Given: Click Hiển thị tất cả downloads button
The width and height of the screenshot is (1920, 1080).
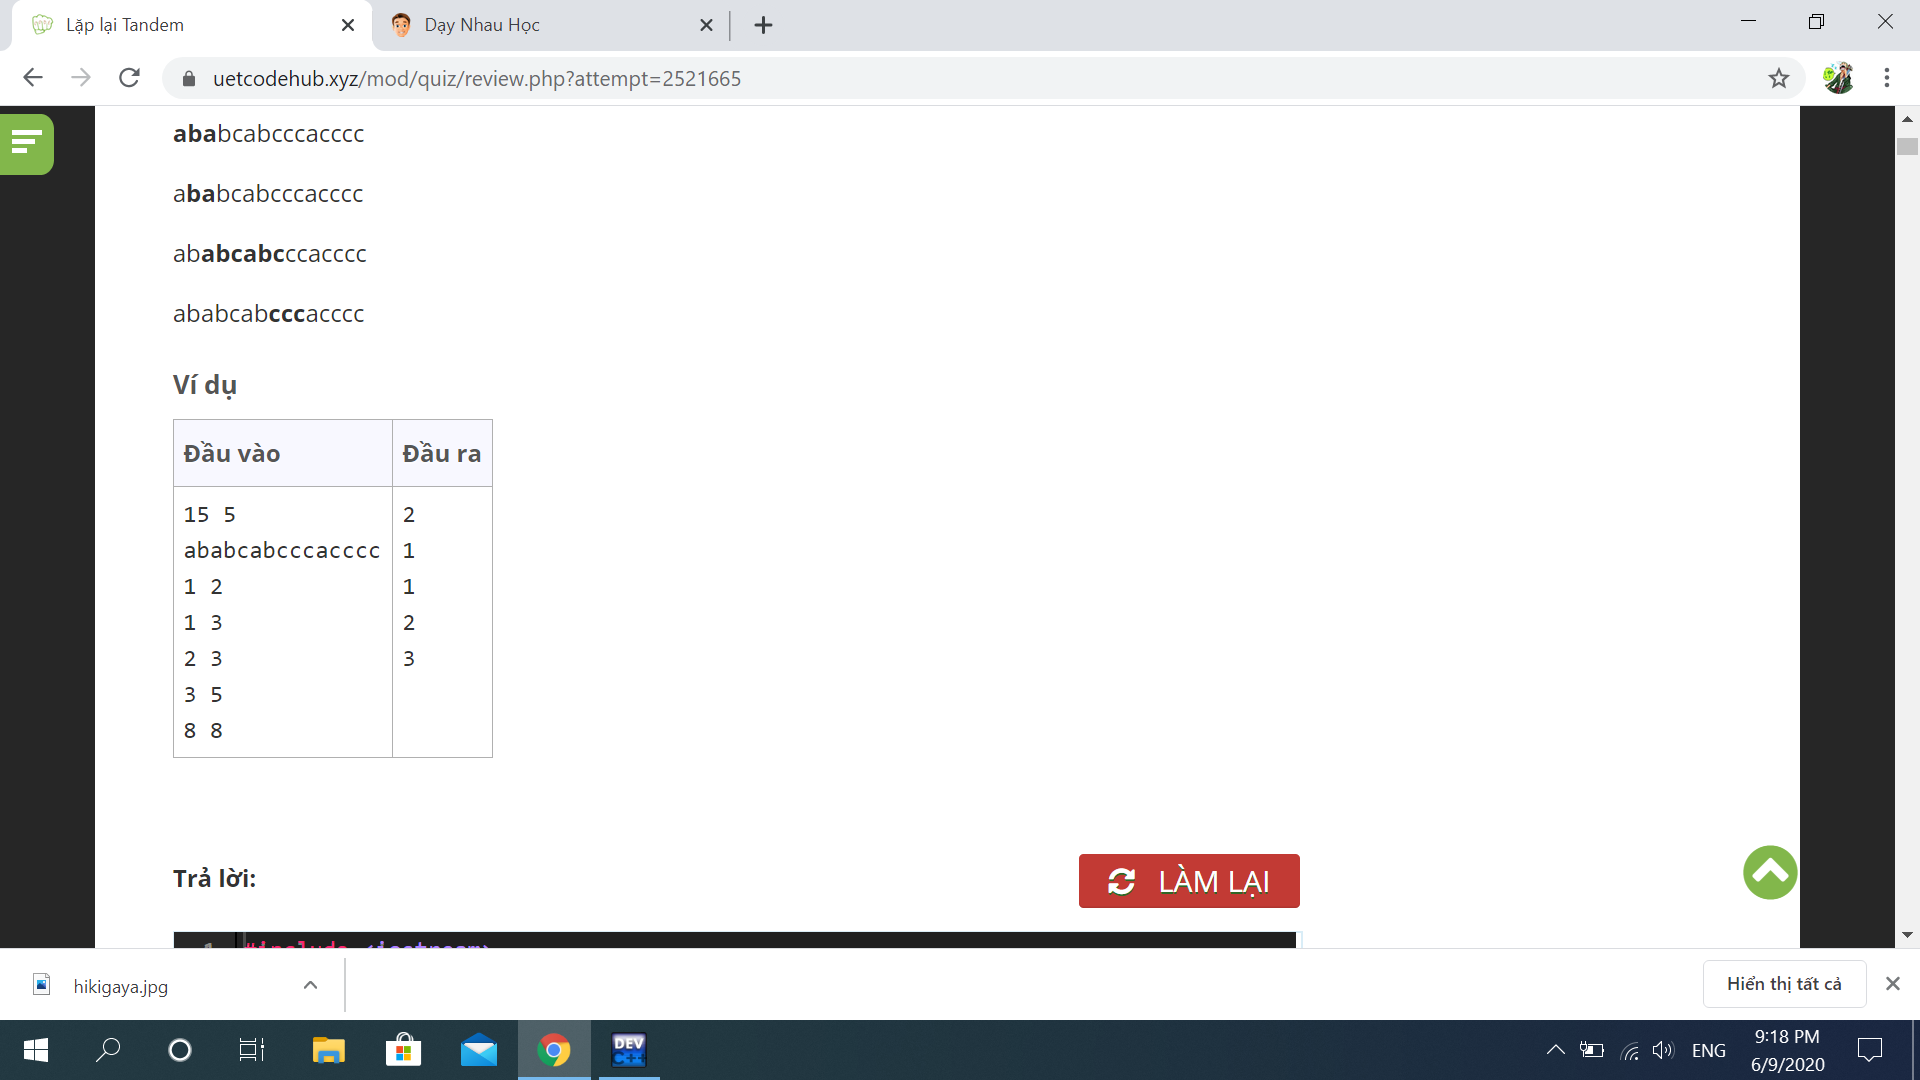Looking at the screenshot, I should (1783, 984).
